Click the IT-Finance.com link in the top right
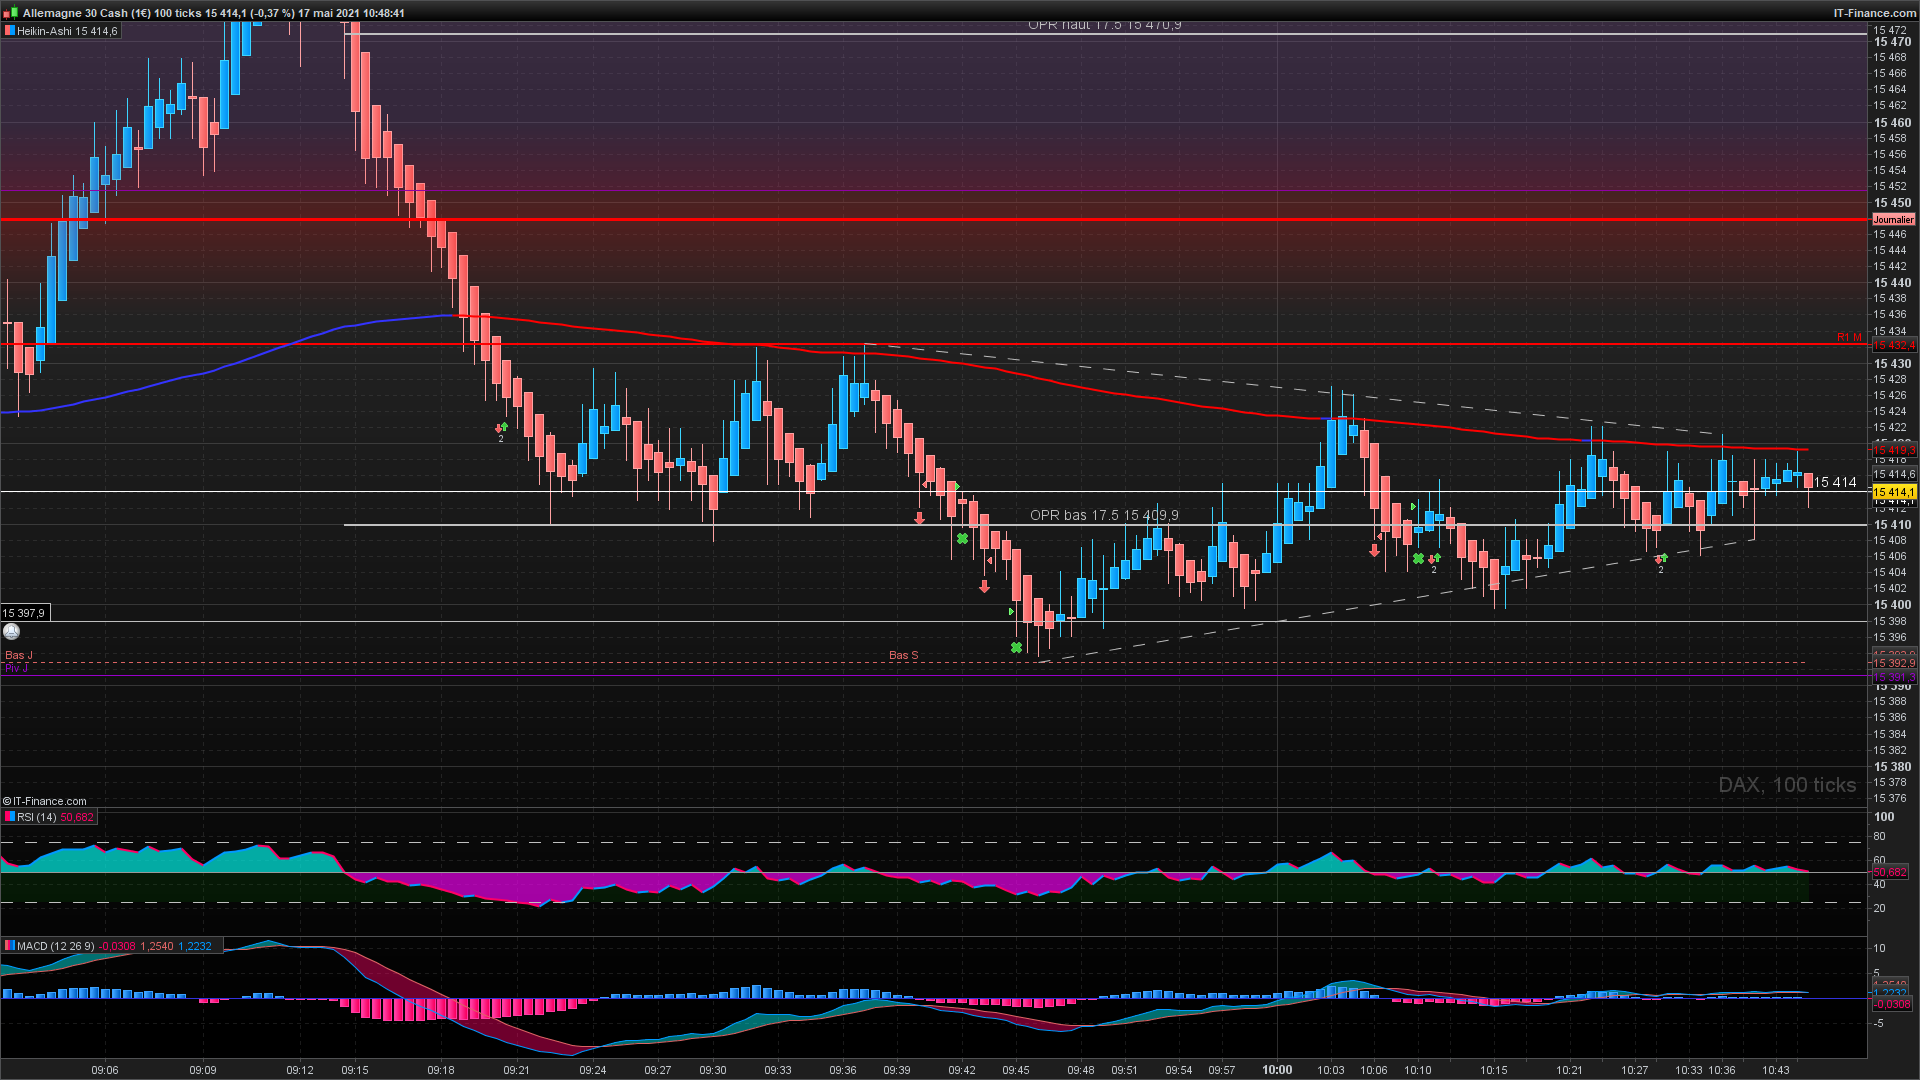This screenshot has height=1080, width=1920. coord(1874,13)
